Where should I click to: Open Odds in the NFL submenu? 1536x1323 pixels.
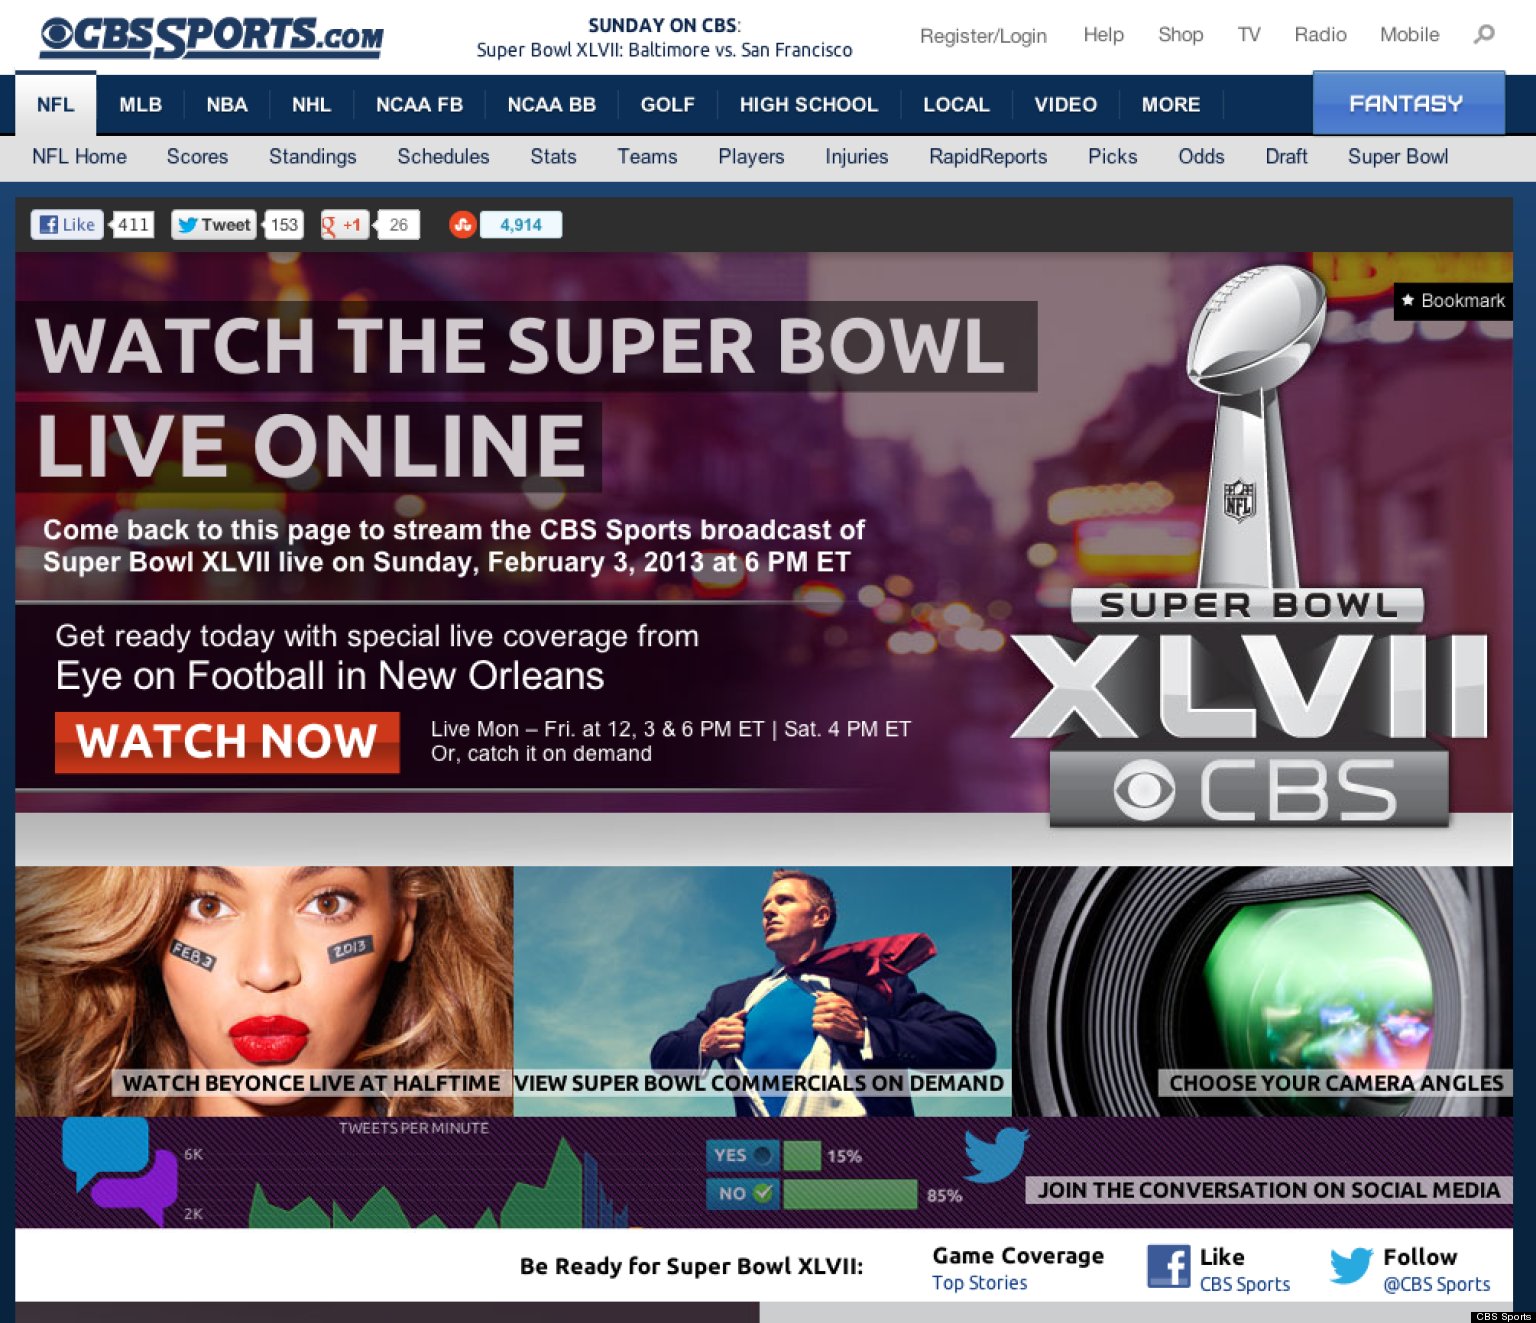pyautogui.click(x=1201, y=157)
